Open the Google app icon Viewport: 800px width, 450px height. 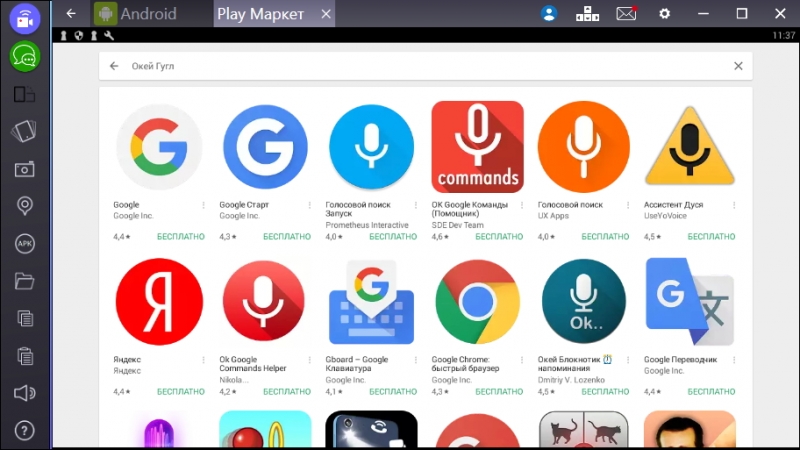click(159, 147)
